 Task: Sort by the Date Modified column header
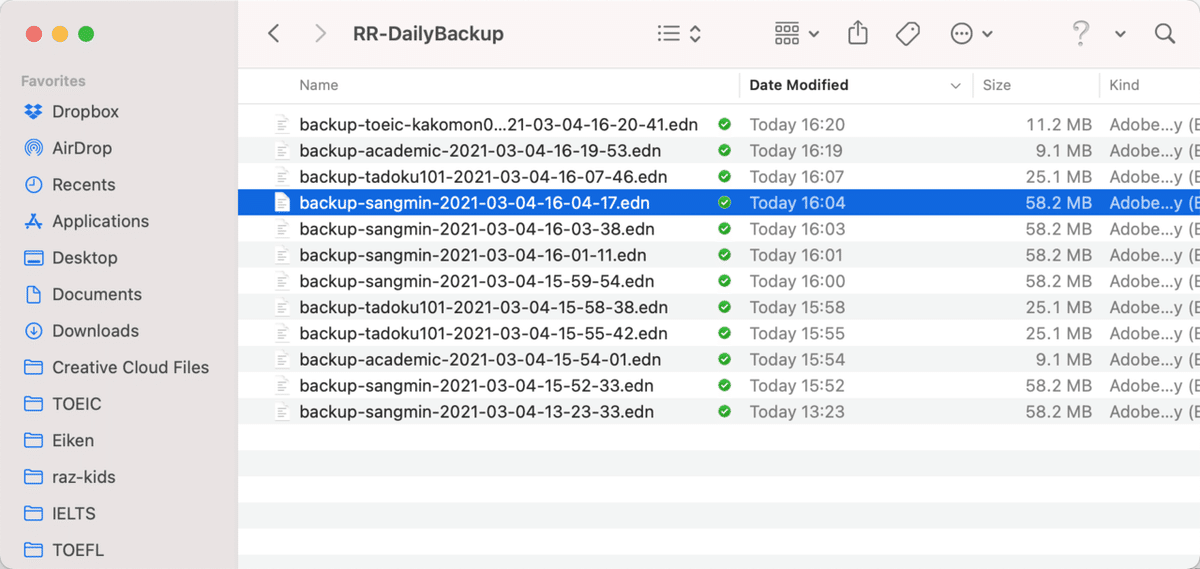799,85
